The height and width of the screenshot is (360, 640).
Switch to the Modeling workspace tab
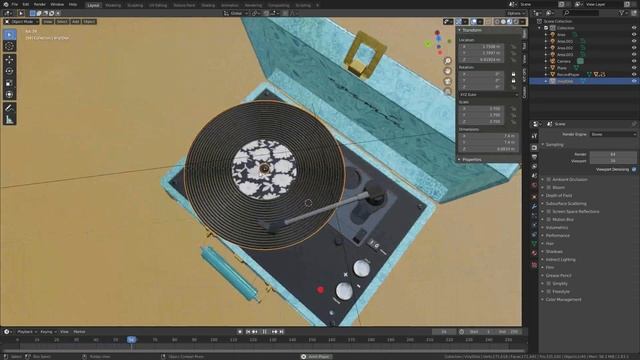(113, 5)
